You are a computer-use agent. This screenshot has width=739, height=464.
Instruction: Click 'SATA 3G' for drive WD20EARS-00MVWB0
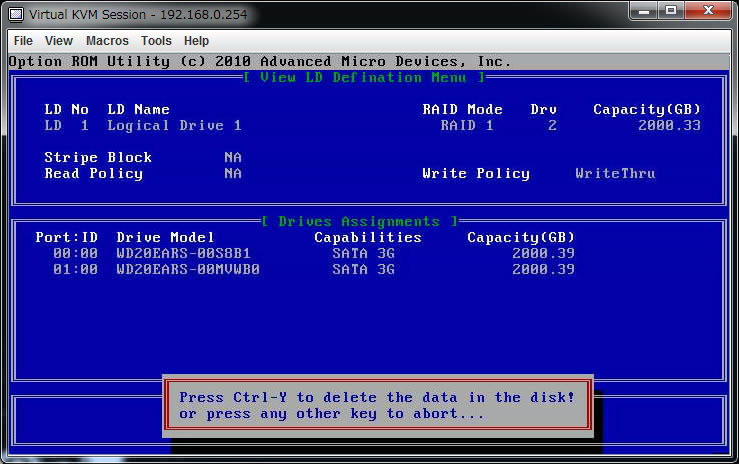[363, 269]
